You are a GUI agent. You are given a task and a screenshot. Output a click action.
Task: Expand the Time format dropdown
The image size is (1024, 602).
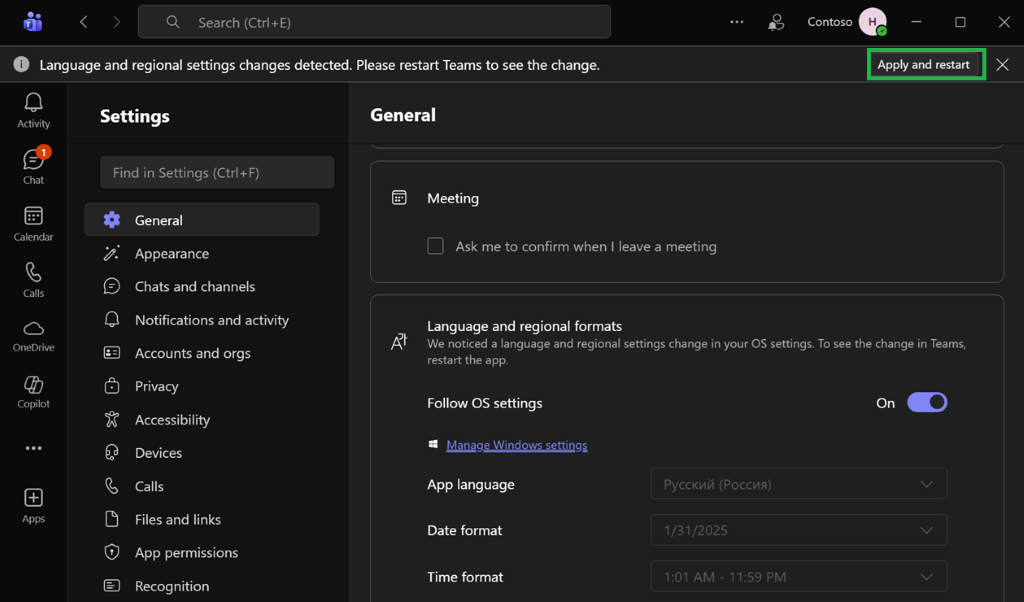pyautogui.click(x=799, y=577)
